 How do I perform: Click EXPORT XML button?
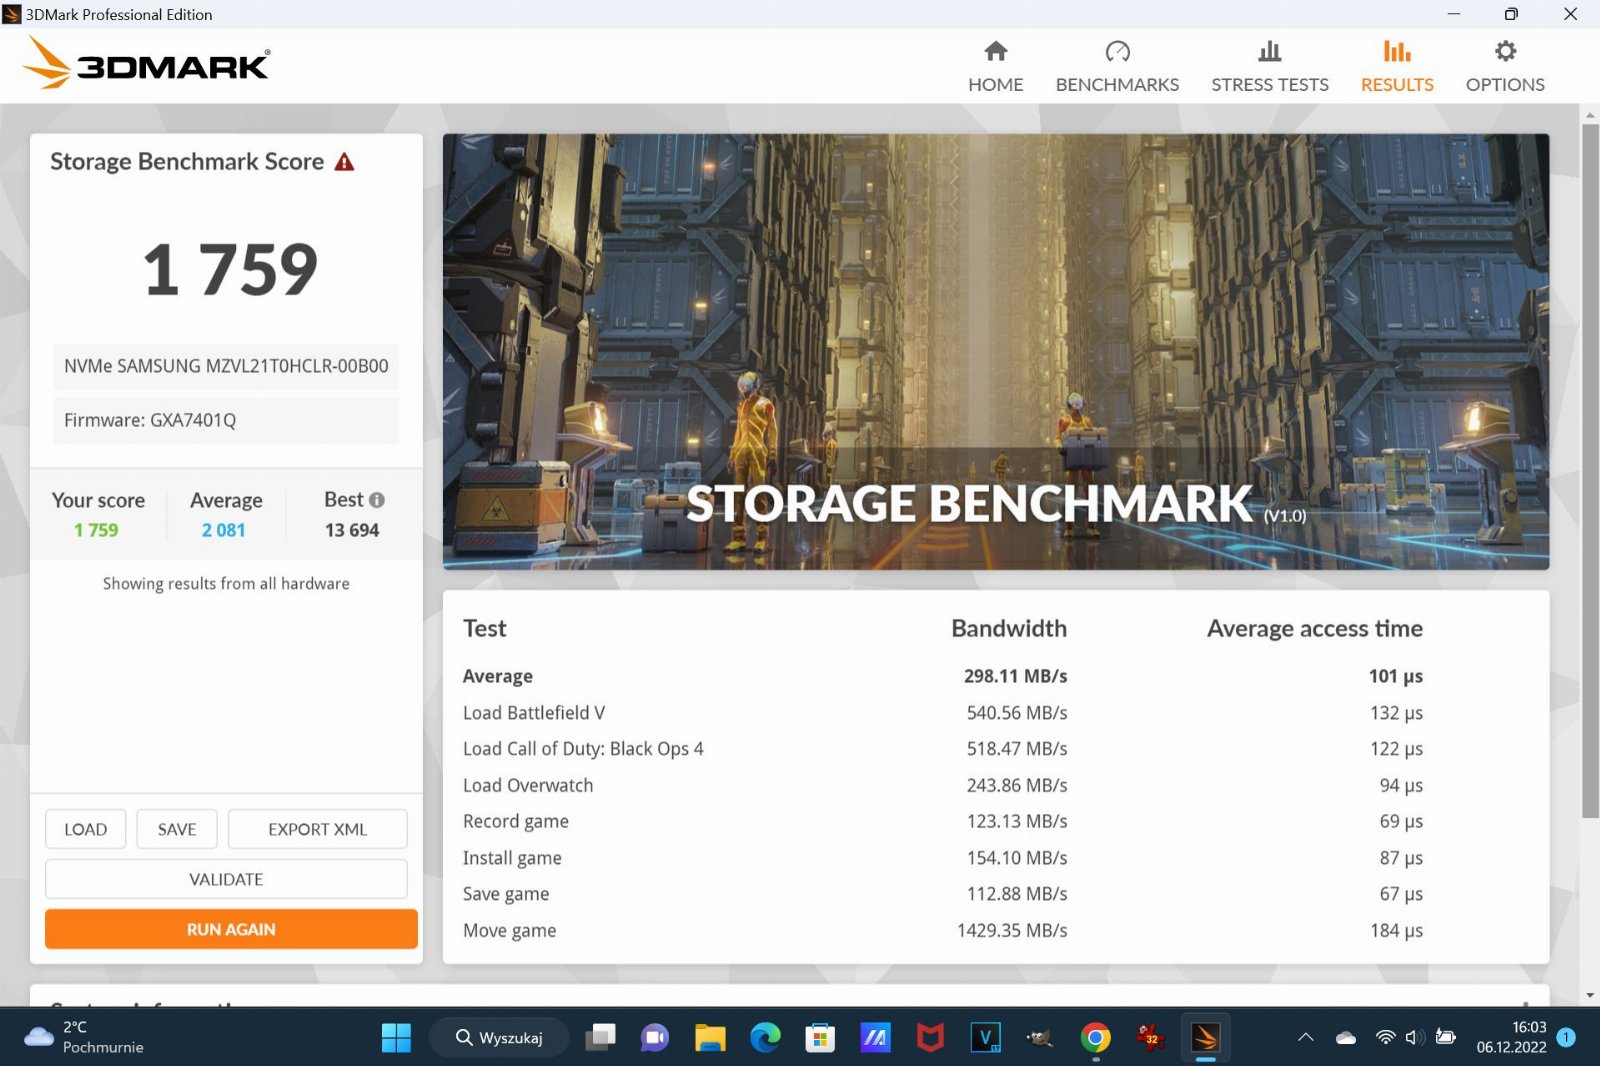point(317,829)
